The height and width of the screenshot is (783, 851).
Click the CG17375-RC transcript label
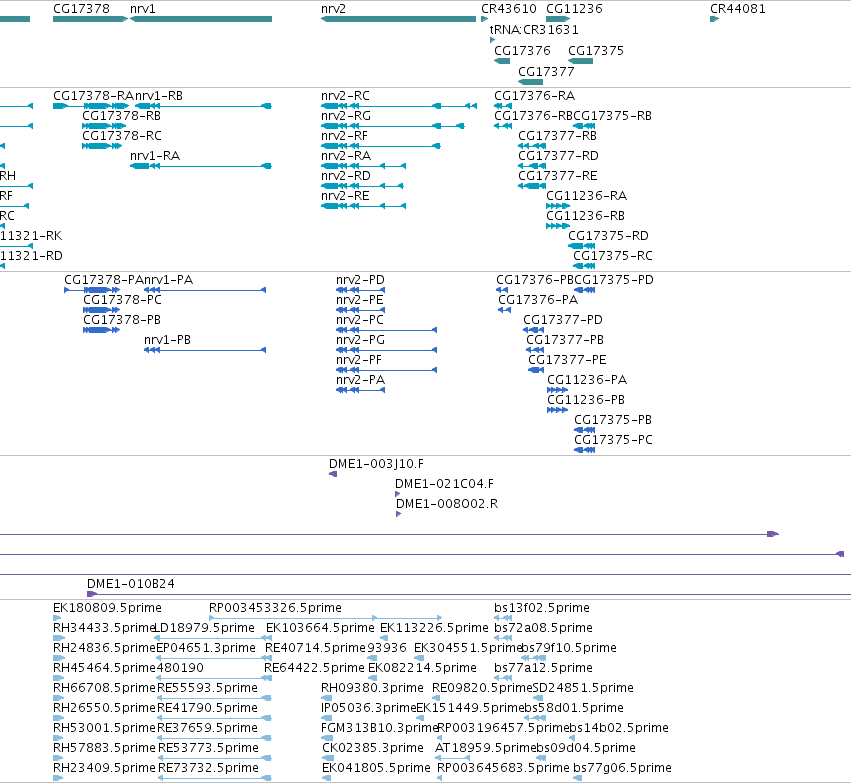[613, 256]
